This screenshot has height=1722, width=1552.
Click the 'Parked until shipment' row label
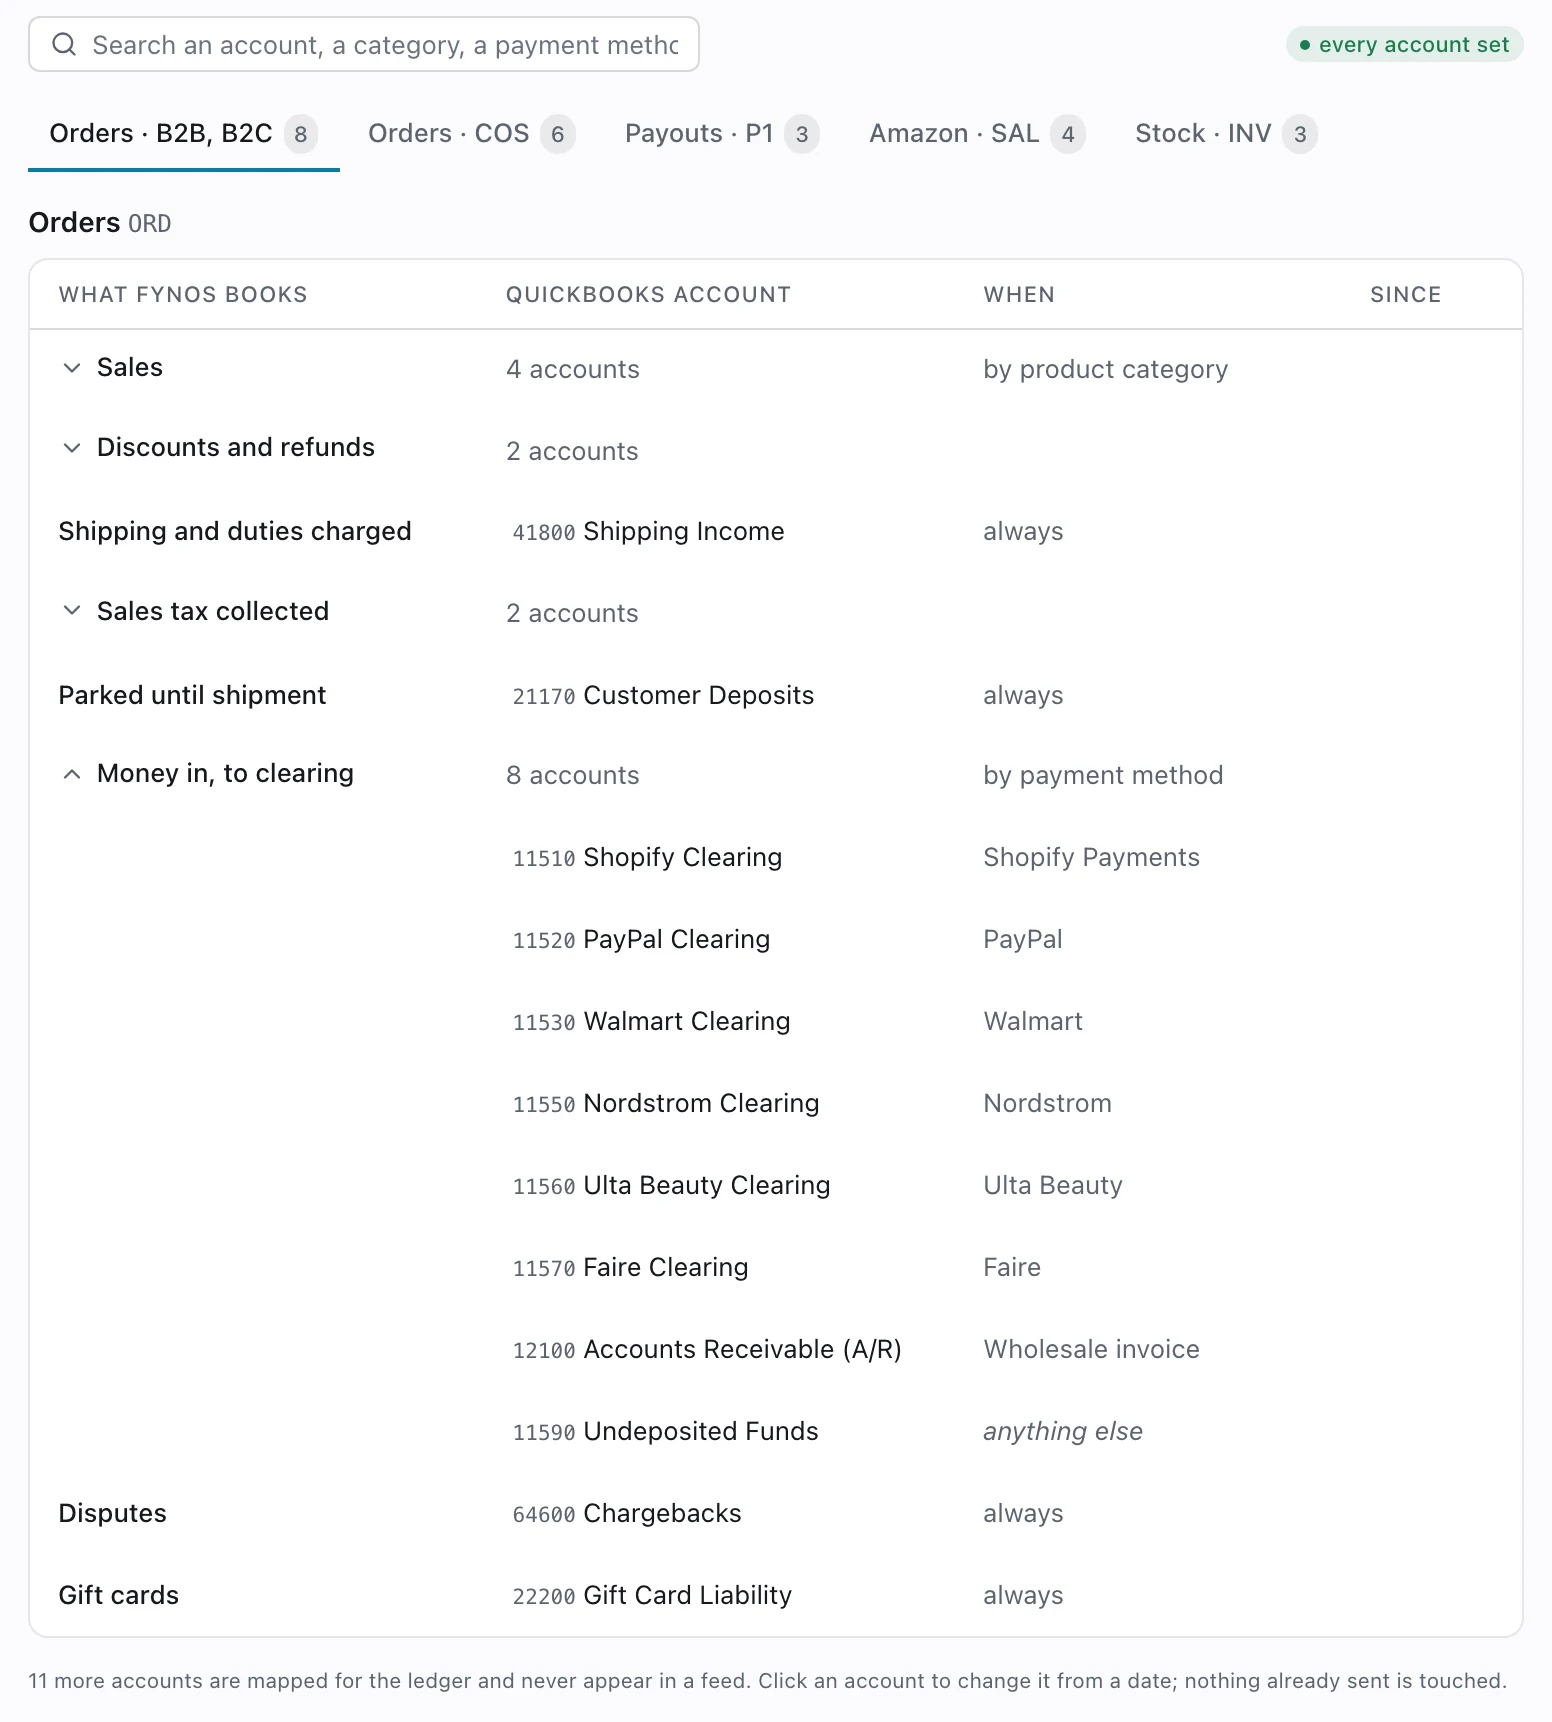(x=192, y=695)
